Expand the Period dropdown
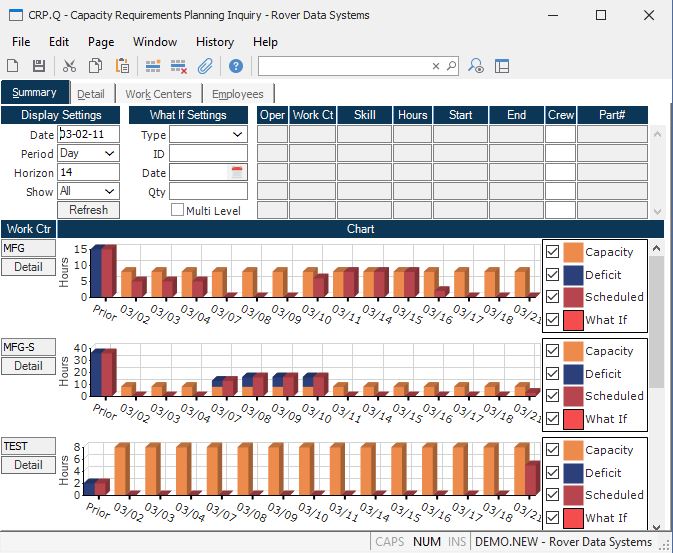Screen dimensions: 673x553 coord(109,154)
